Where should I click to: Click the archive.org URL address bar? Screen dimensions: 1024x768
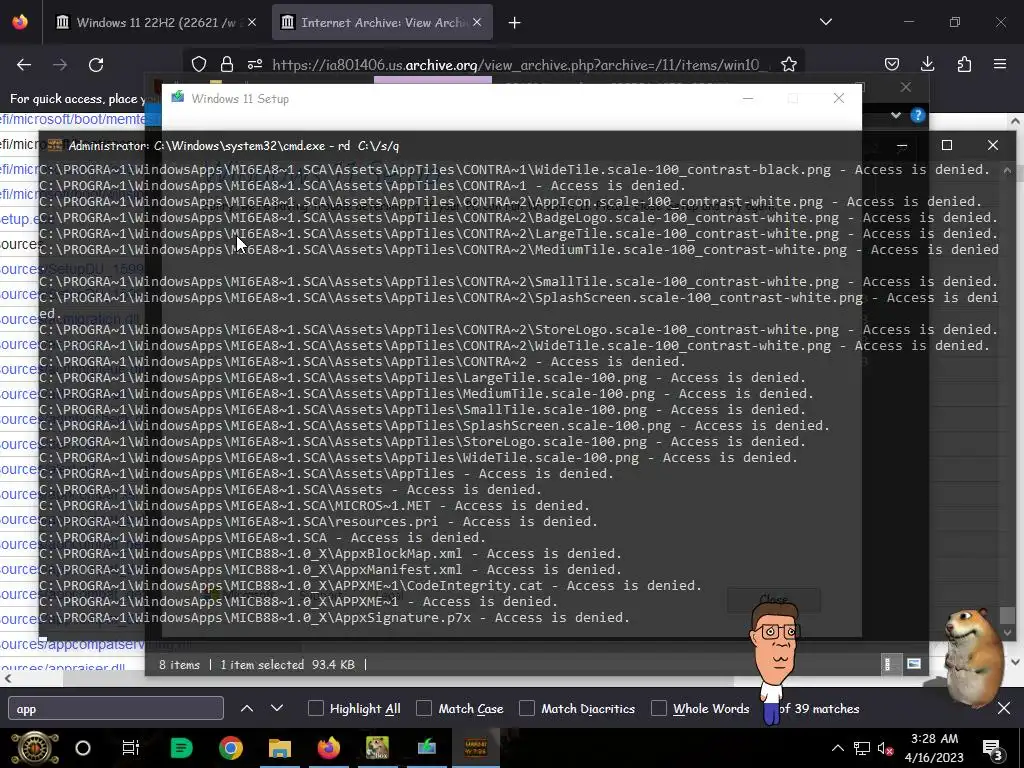tap(516, 65)
